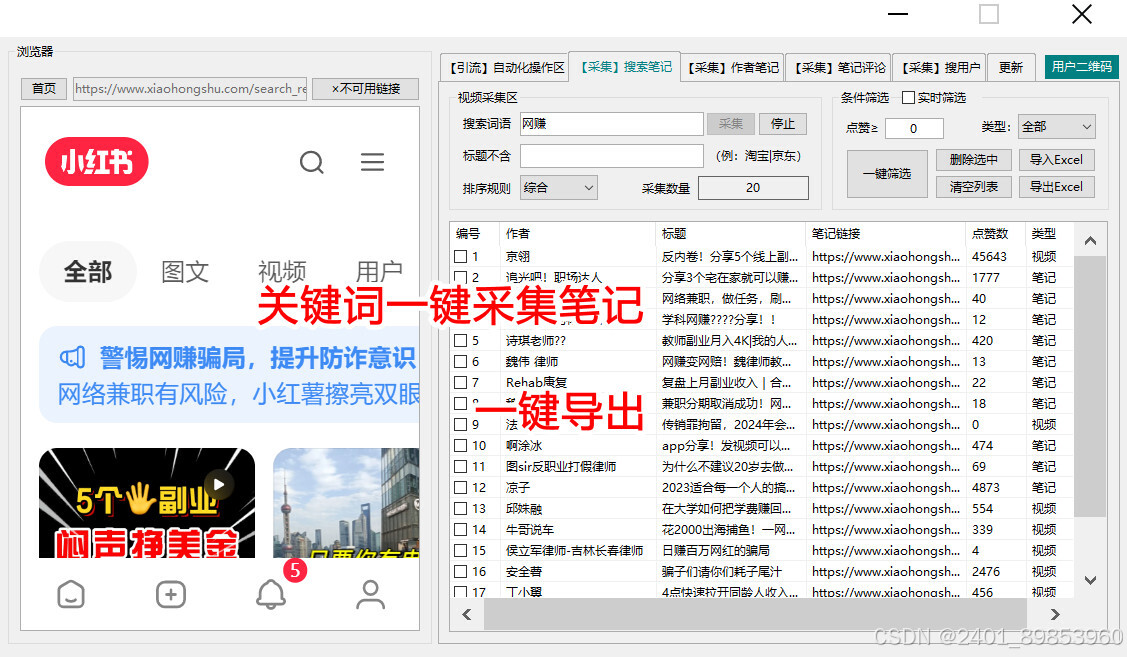The height and width of the screenshot is (657, 1127).
Task: Switch to 【采集】作者笔记 tab
Action: point(732,68)
